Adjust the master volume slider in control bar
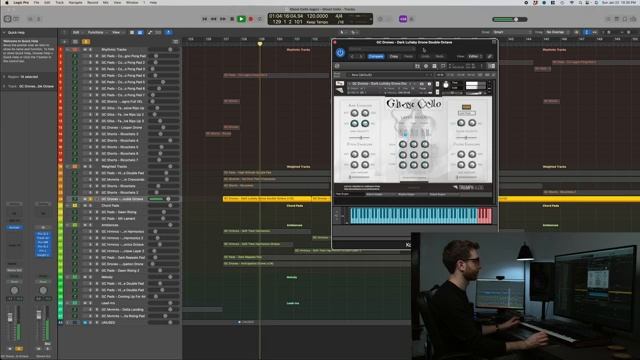Image resolution: width=640 pixels, height=360 pixels. click(510, 19)
